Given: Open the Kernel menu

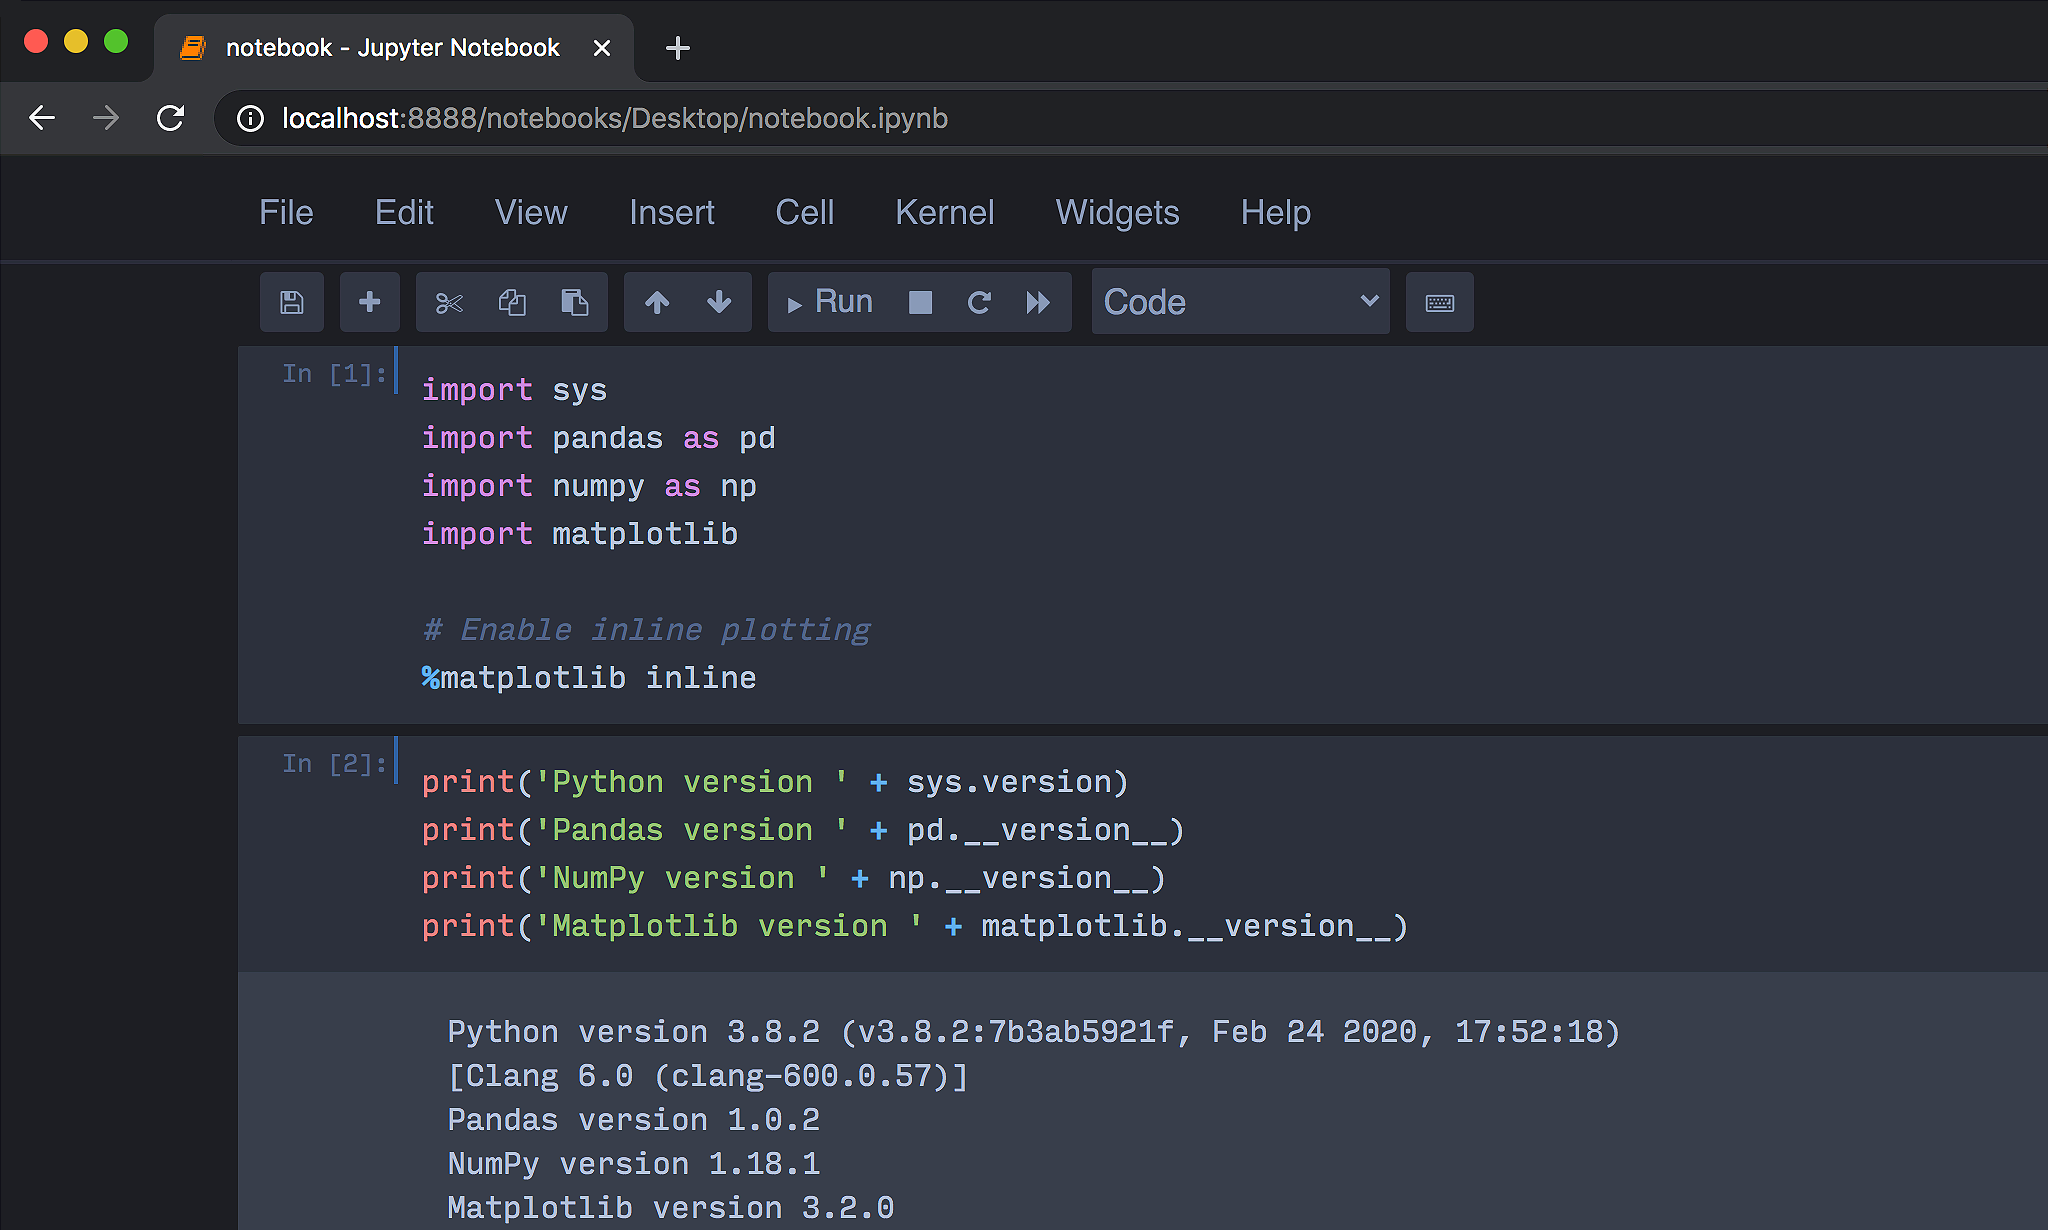Looking at the screenshot, I should [x=944, y=212].
